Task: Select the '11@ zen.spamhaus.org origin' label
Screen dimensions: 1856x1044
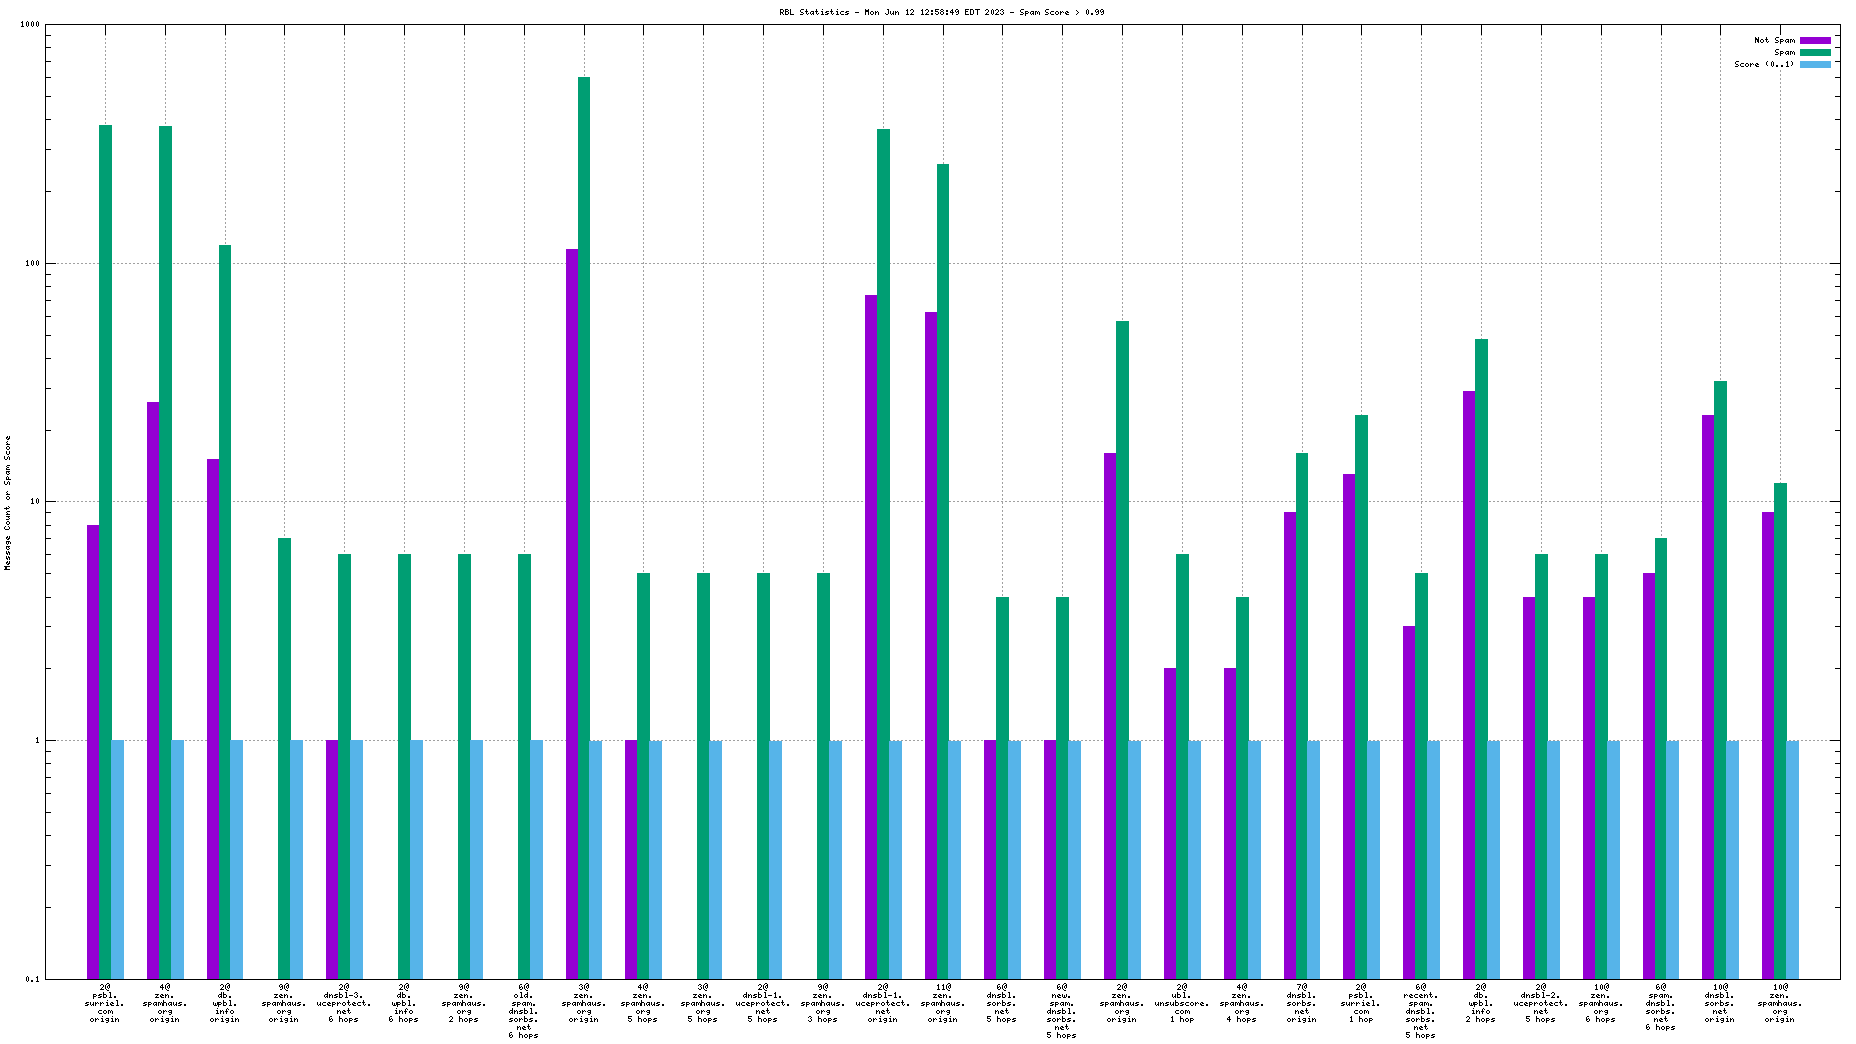Action: point(943,1003)
